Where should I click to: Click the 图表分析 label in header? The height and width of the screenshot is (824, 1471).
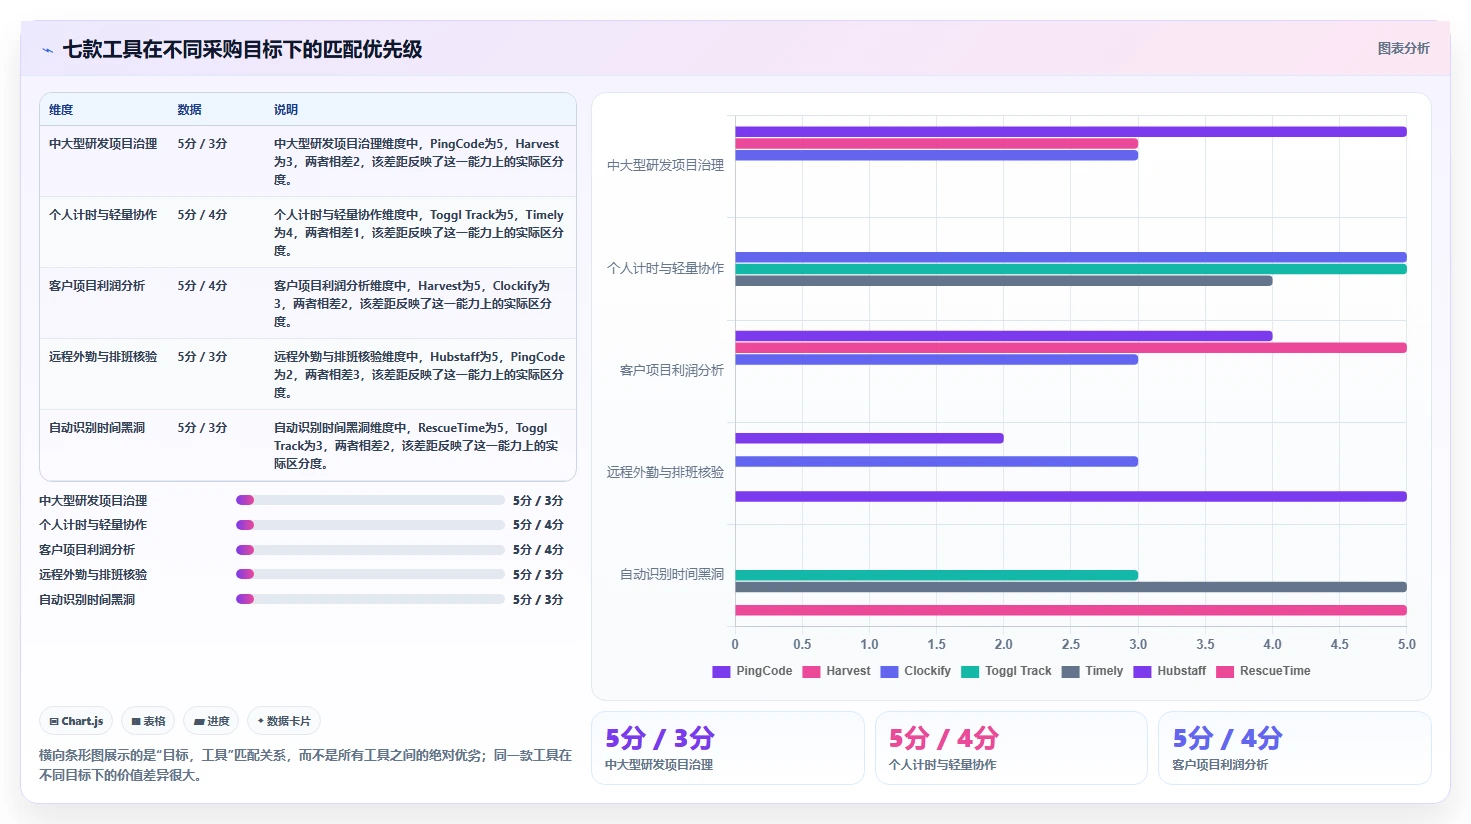tap(1403, 48)
